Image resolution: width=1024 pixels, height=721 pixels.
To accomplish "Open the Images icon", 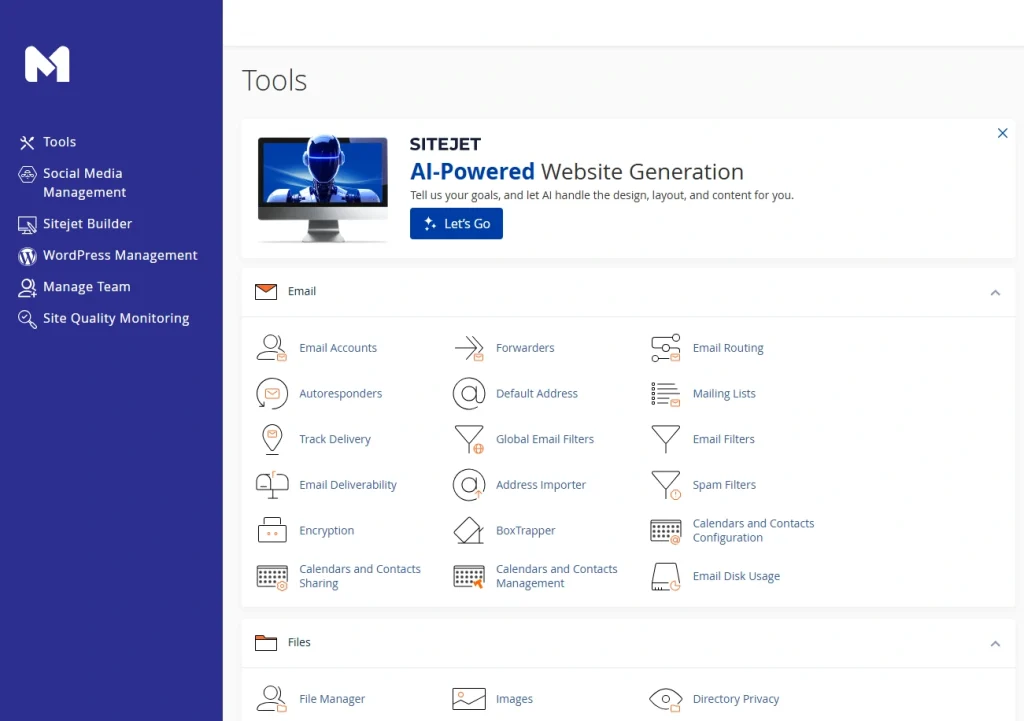I will point(469,699).
